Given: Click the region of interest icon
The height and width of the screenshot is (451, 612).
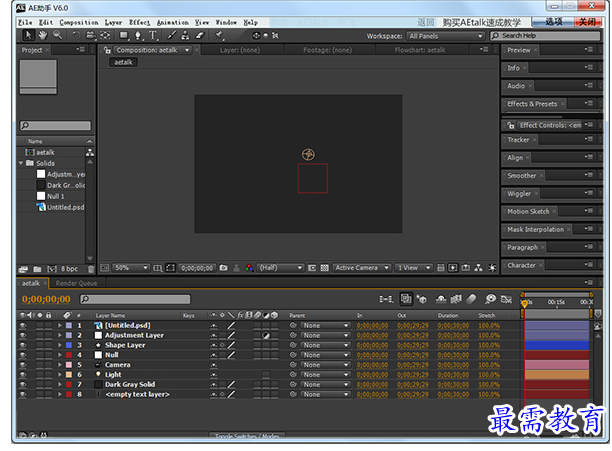Looking at the screenshot, I should [x=312, y=268].
